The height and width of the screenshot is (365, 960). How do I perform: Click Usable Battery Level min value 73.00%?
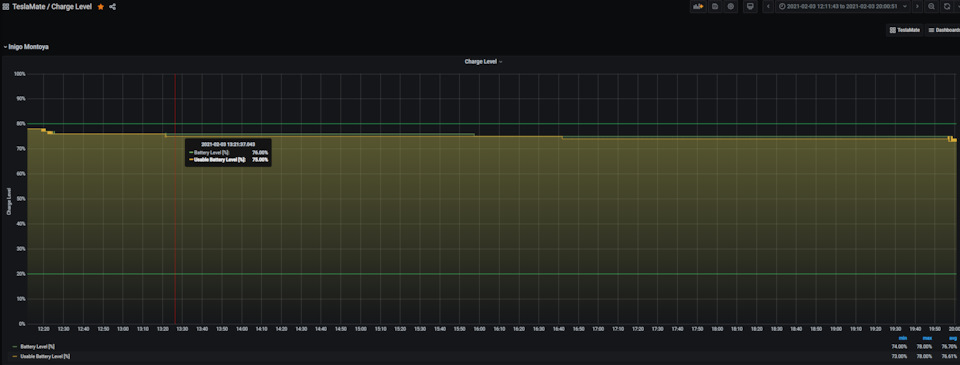click(x=899, y=356)
